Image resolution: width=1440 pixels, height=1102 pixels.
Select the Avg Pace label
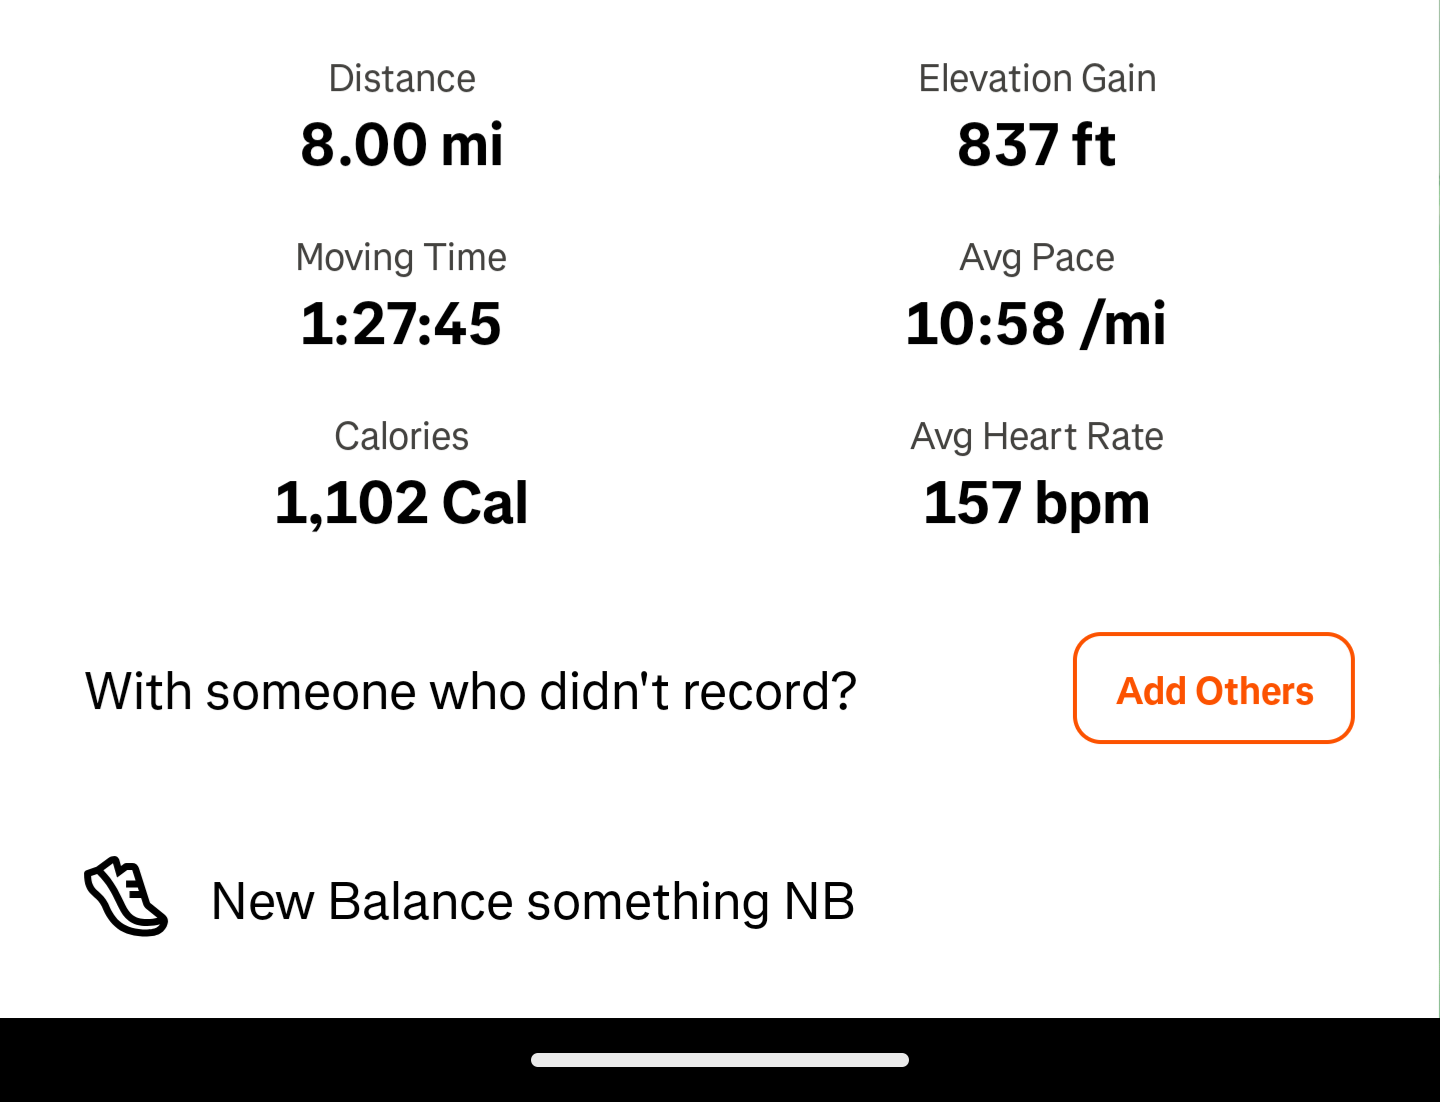[x=1037, y=258]
